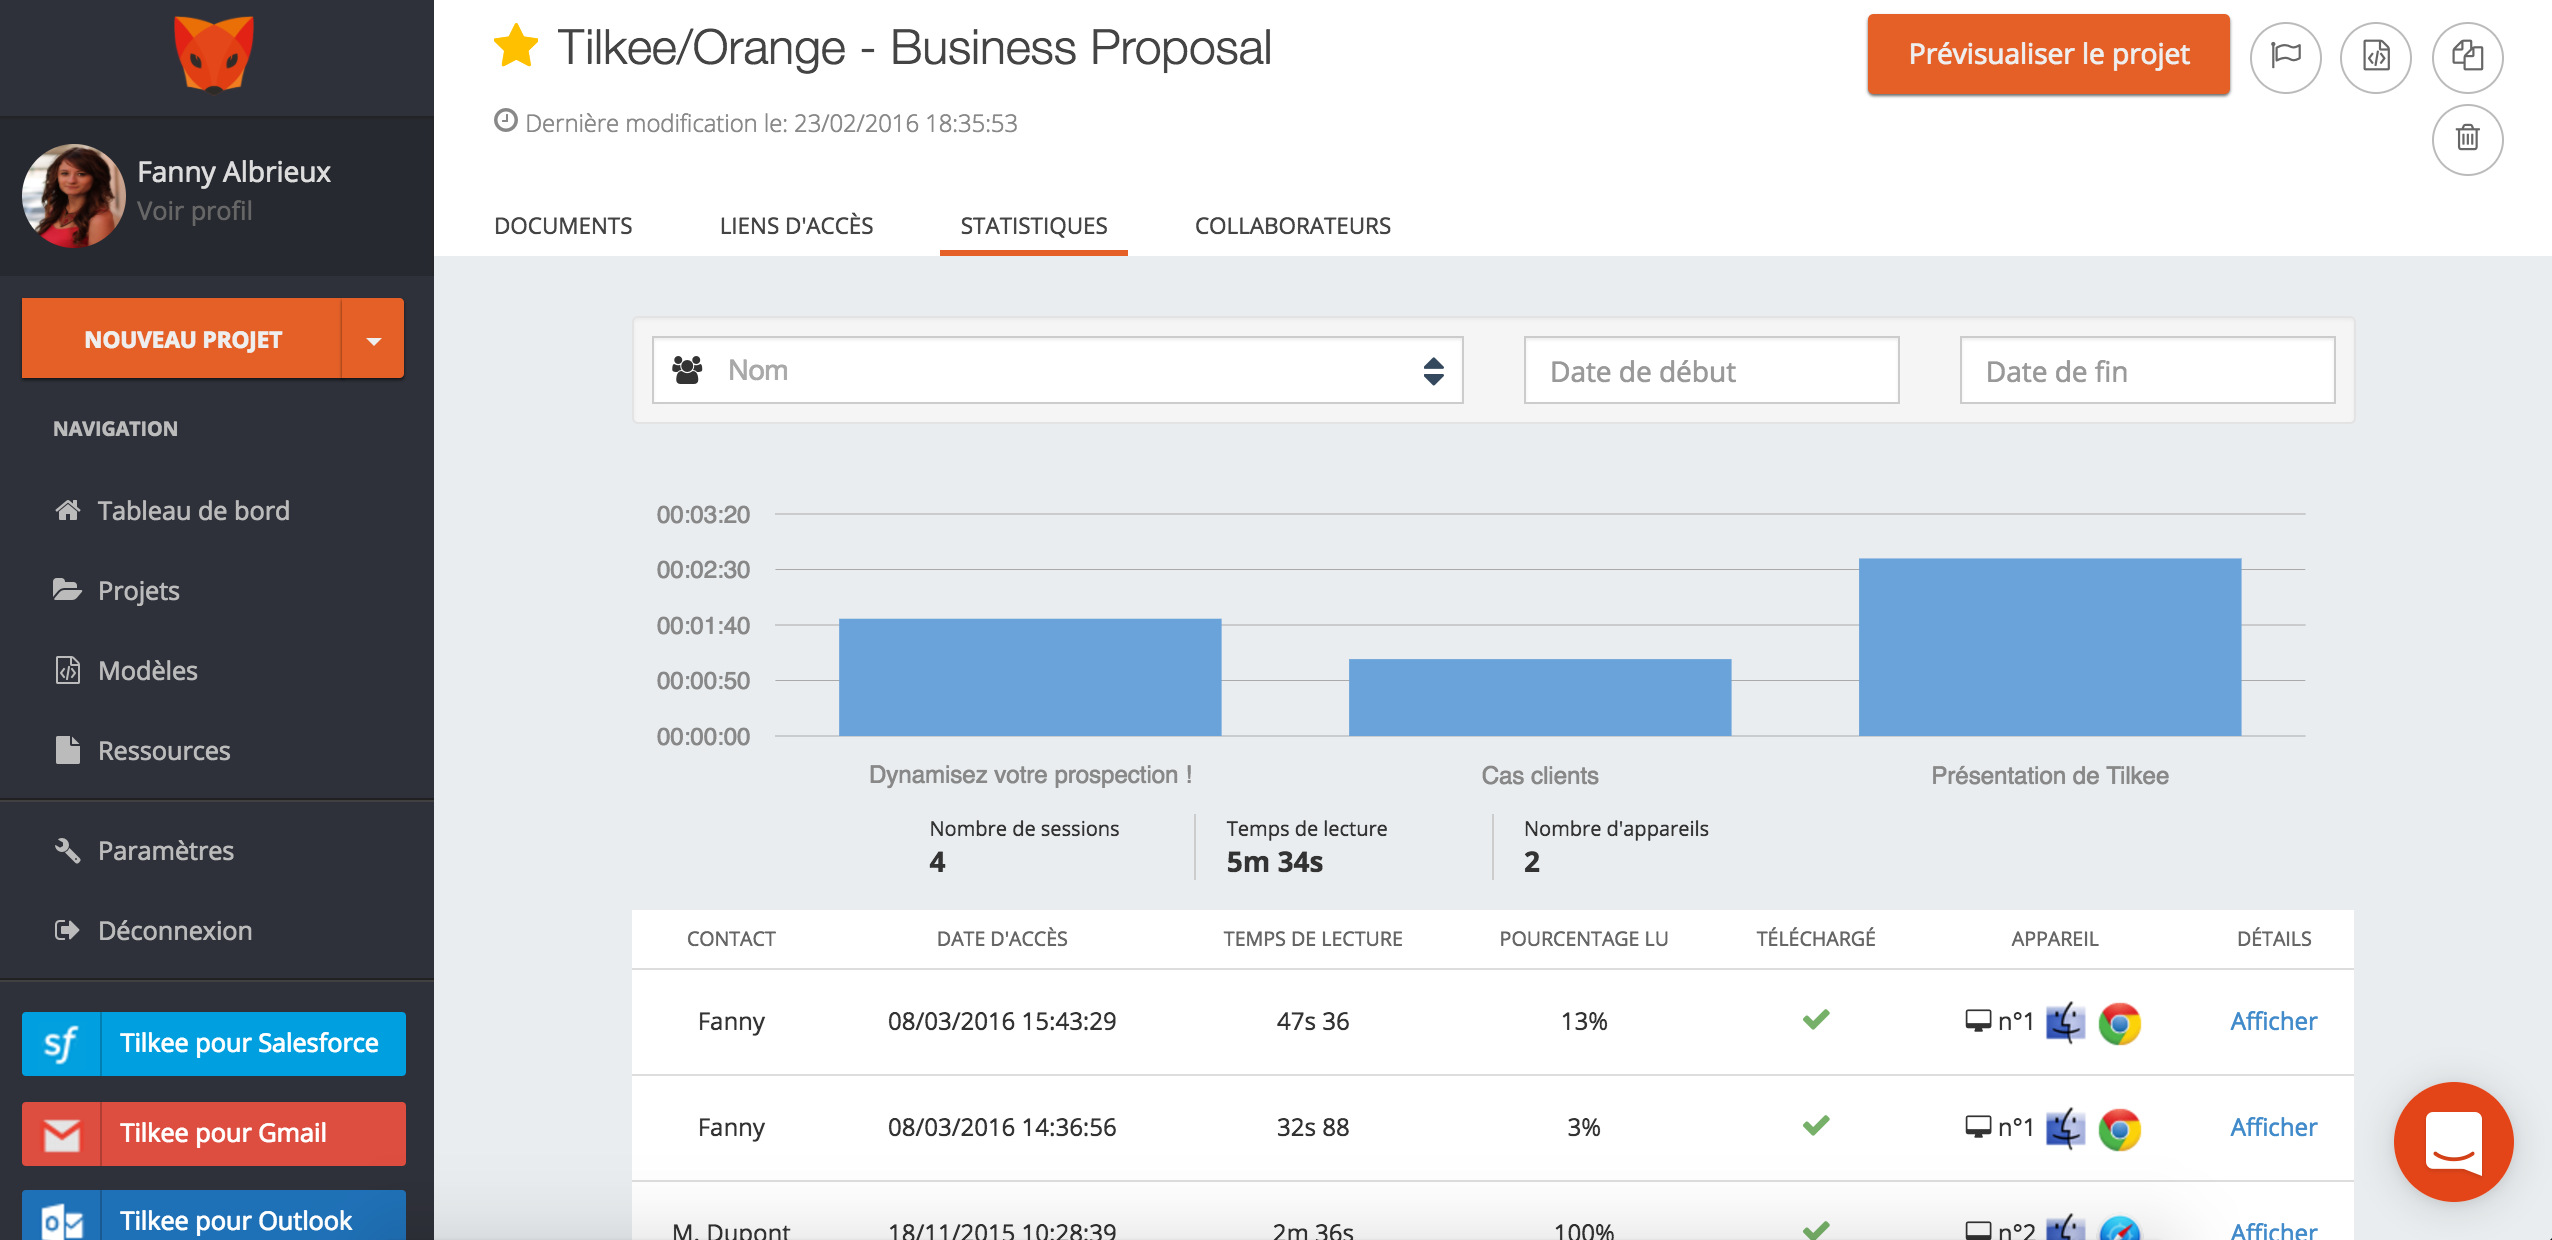Click the duplicate project icon button

(x=2467, y=56)
